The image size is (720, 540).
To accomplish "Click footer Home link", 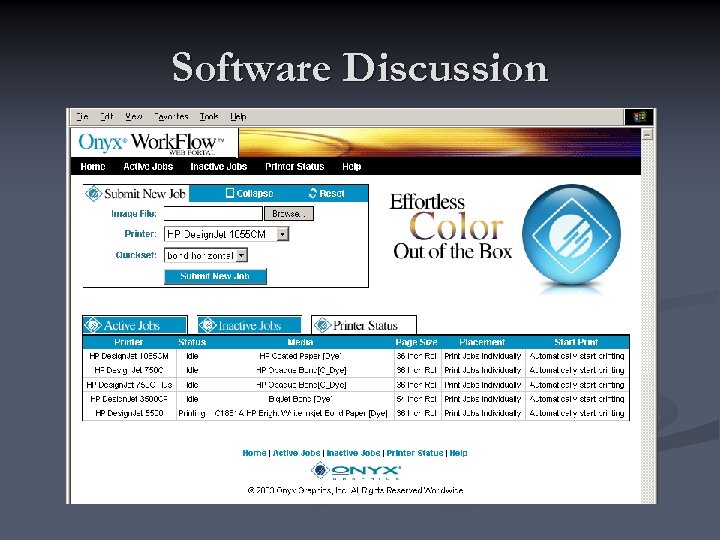I will click(x=254, y=453).
